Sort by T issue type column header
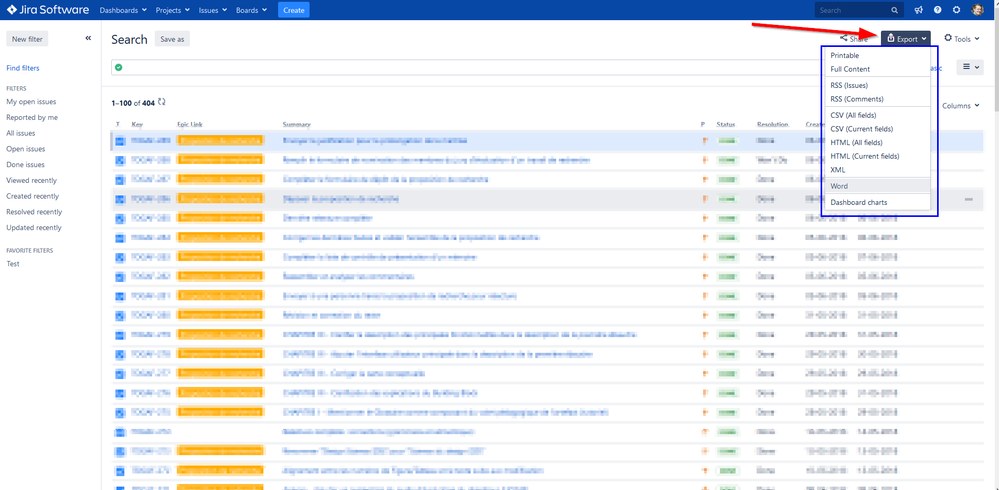Screen dimensions: 999x490 click(x=117, y=124)
